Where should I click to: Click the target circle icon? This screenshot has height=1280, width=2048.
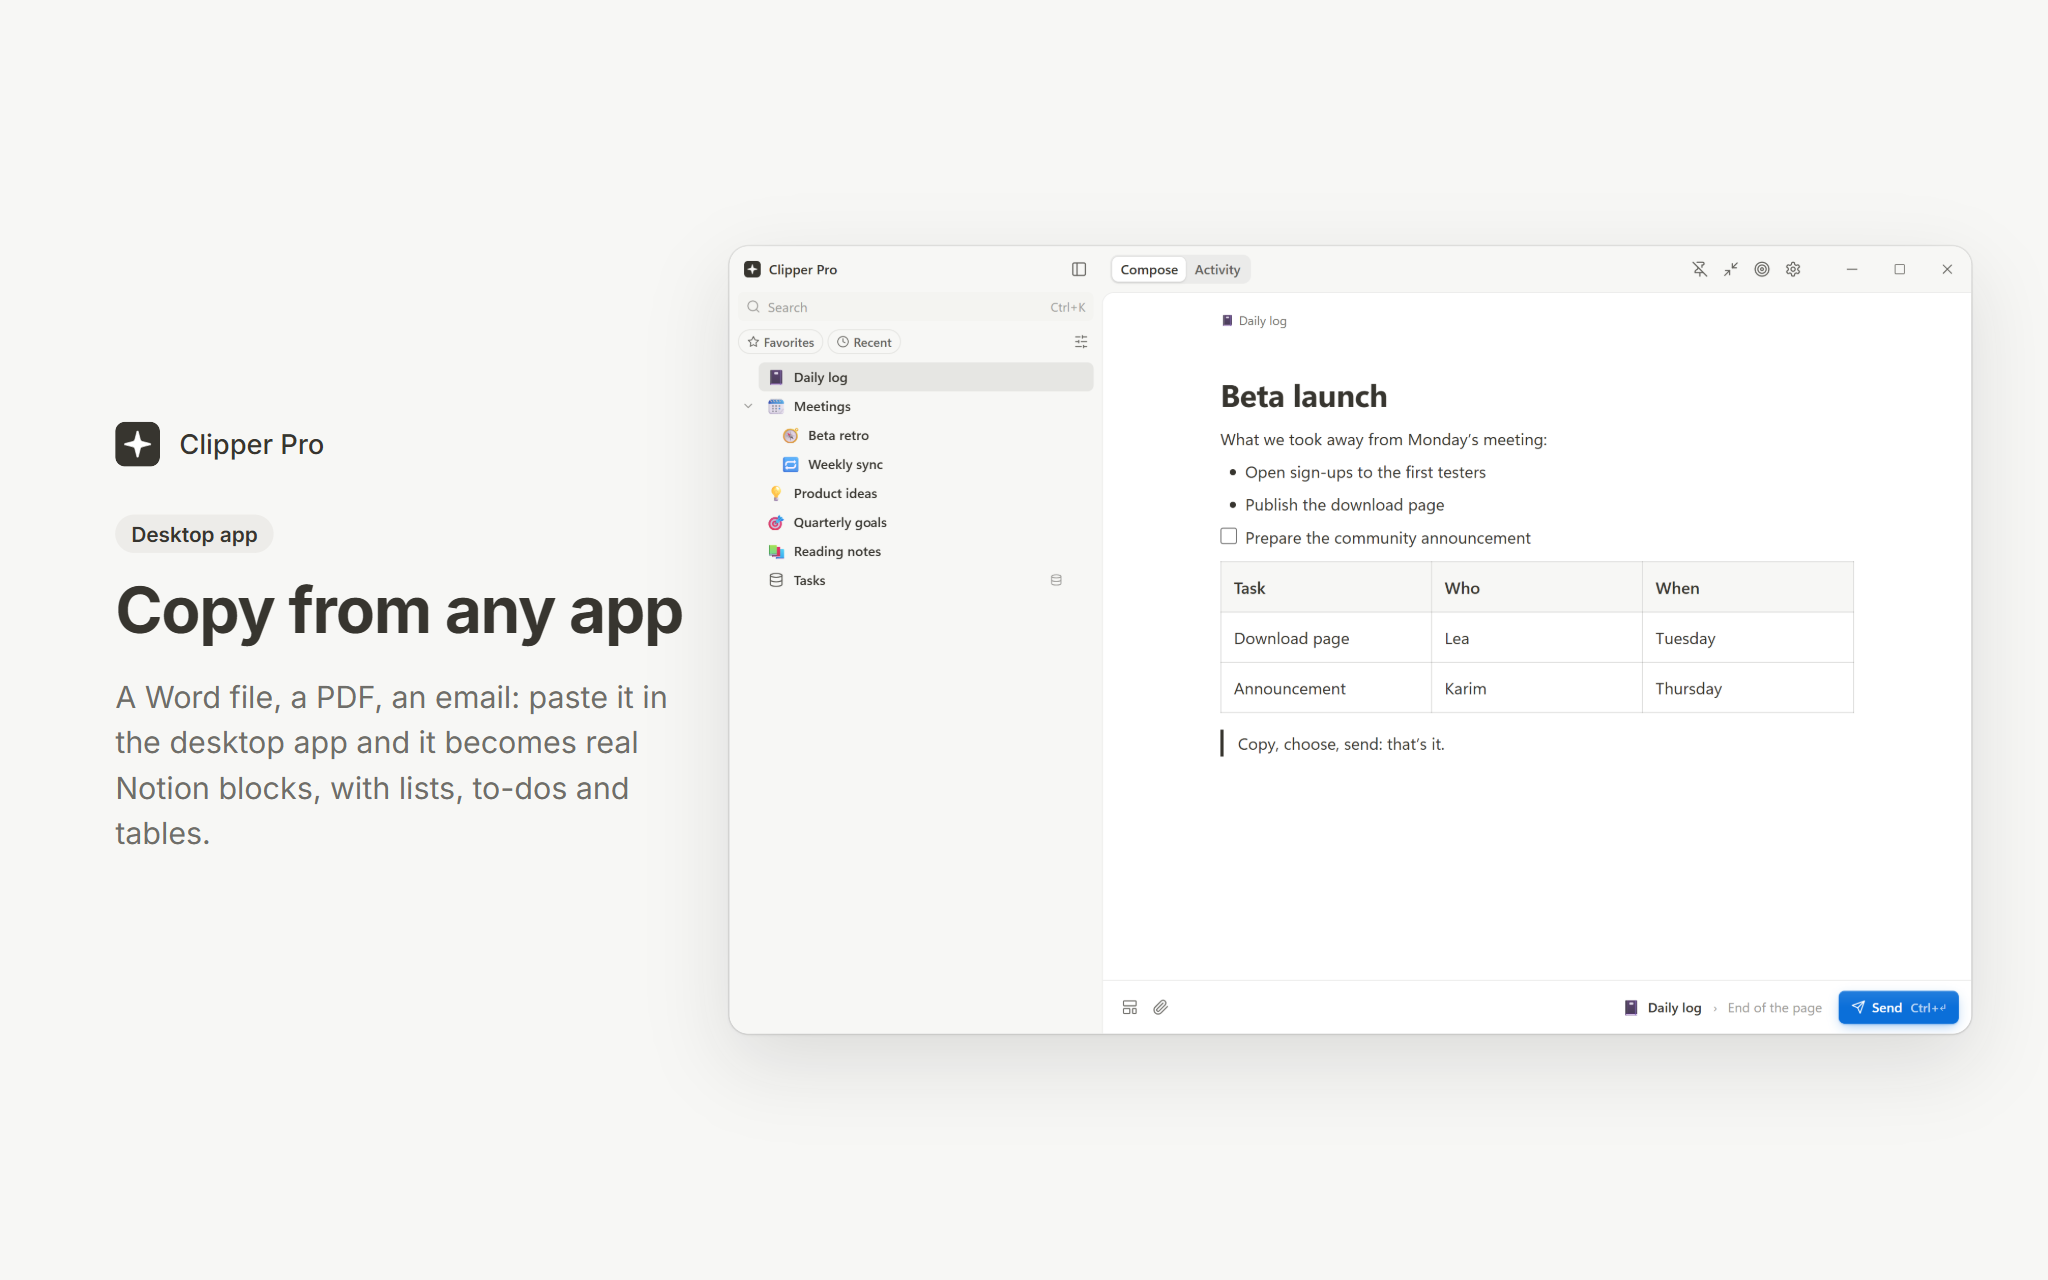tap(1762, 269)
